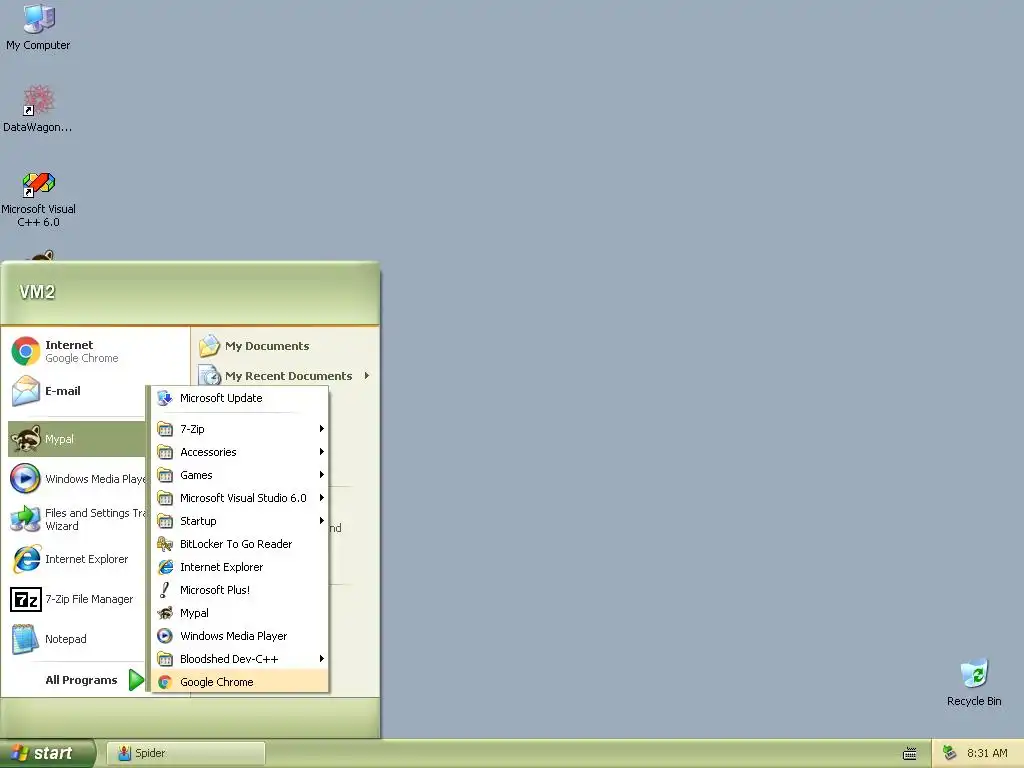This screenshot has width=1024, height=768.
Task: Open the pinned E-mail envelope icon
Action: [x=26, y=391]
